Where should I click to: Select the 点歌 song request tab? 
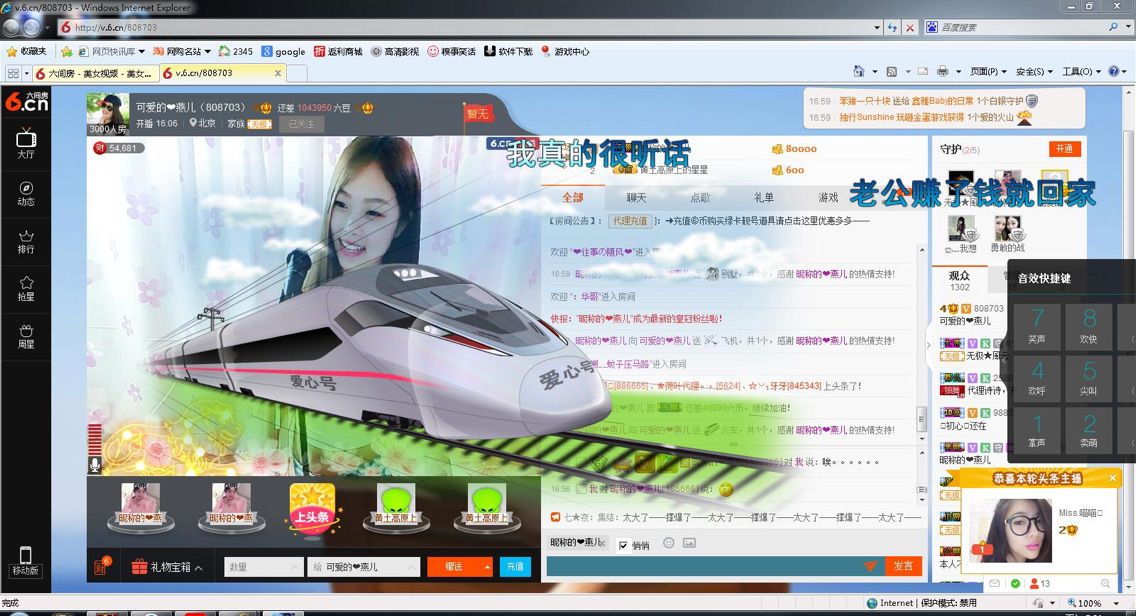click(700, 197)
